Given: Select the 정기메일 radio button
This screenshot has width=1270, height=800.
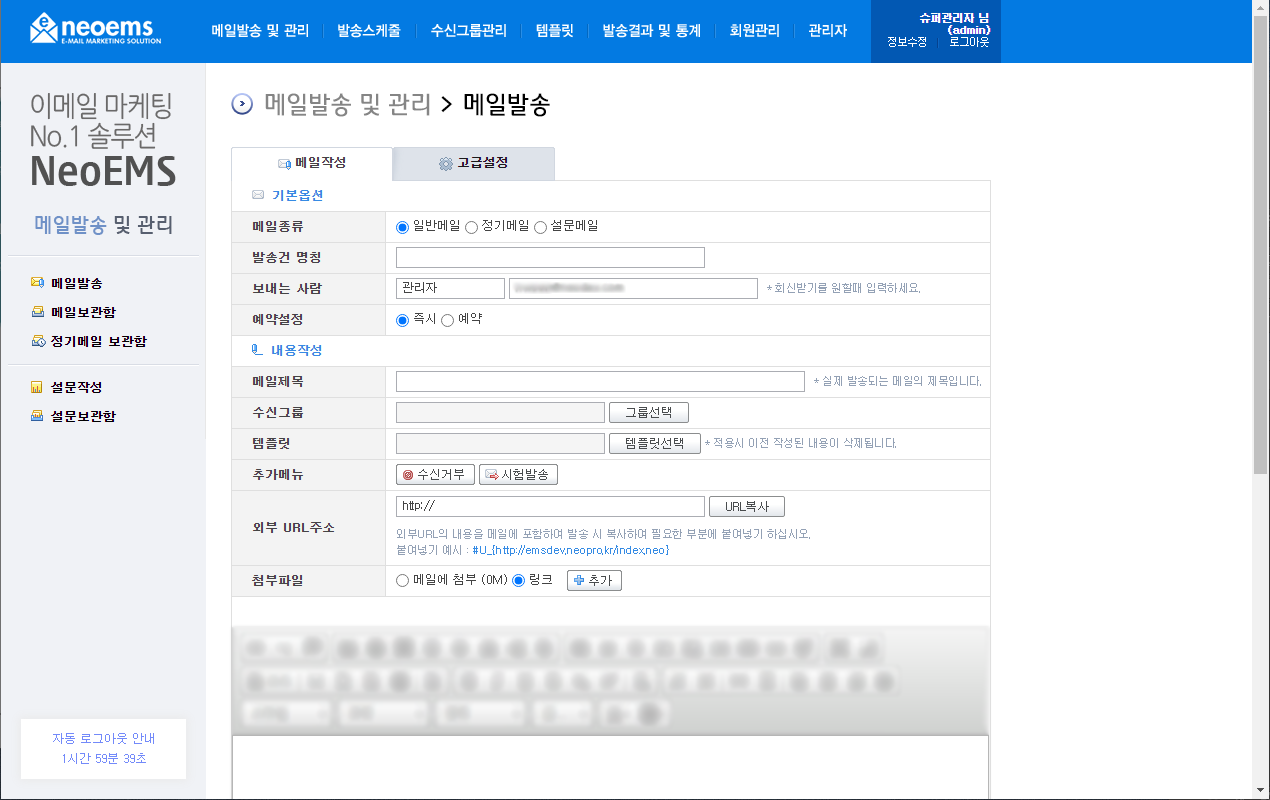Looking at the screenshot, I should click(472, 228).
